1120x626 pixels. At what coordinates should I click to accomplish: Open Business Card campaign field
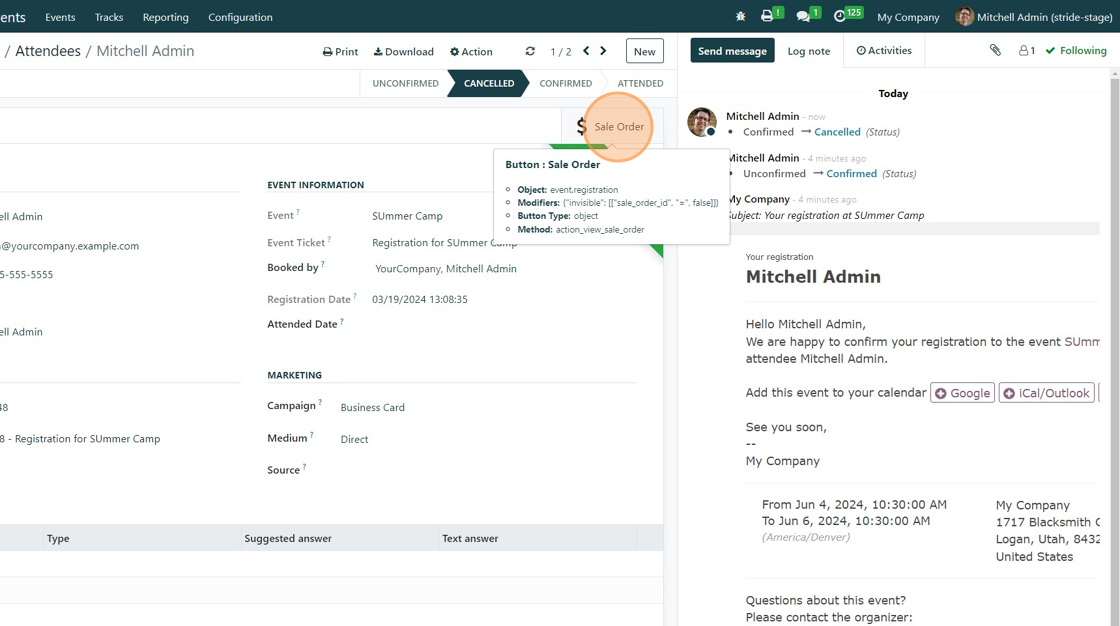(x=372, y=407)
